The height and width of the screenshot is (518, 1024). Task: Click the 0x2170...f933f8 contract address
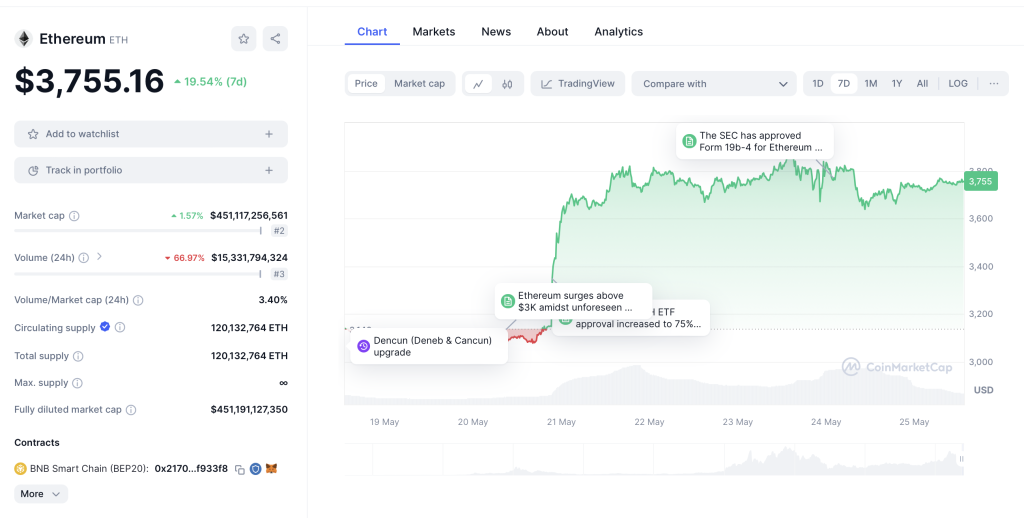(x=191, y=468)
